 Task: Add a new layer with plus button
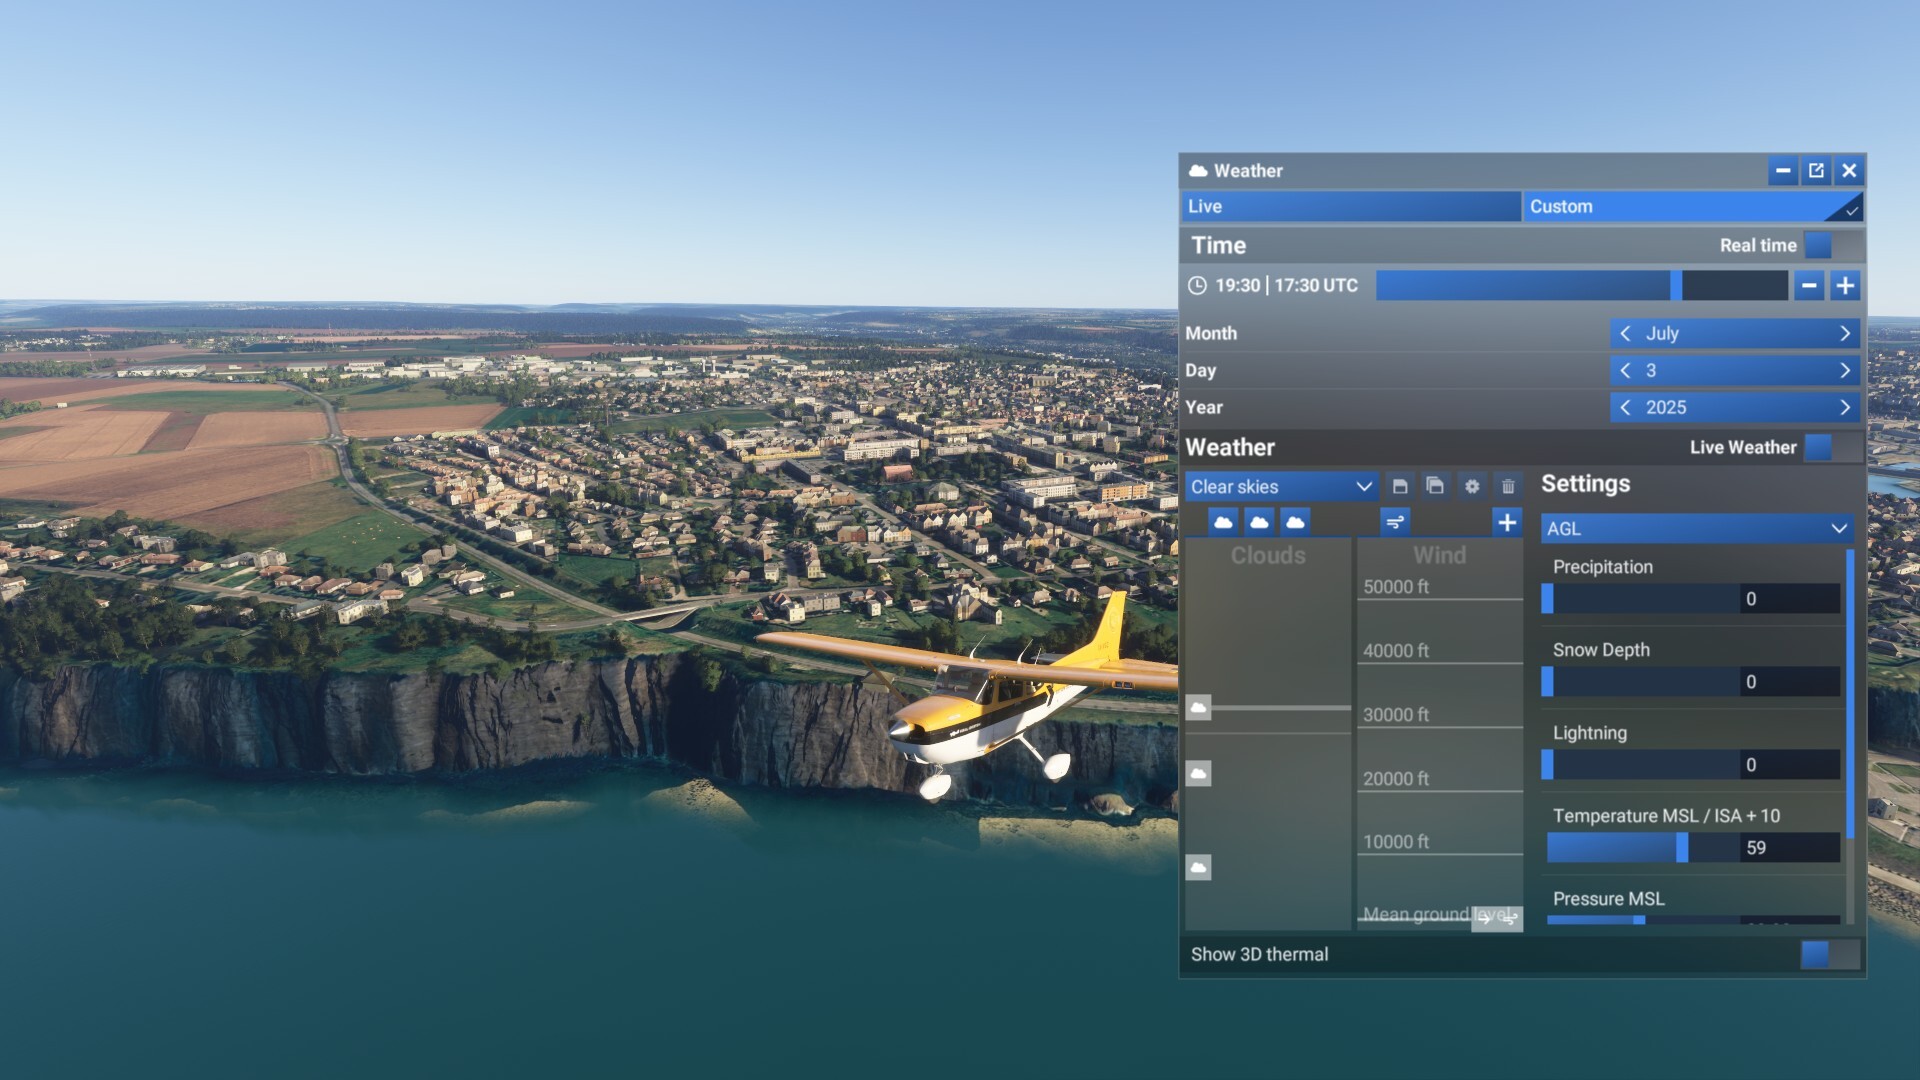(x=1507, y=522)
